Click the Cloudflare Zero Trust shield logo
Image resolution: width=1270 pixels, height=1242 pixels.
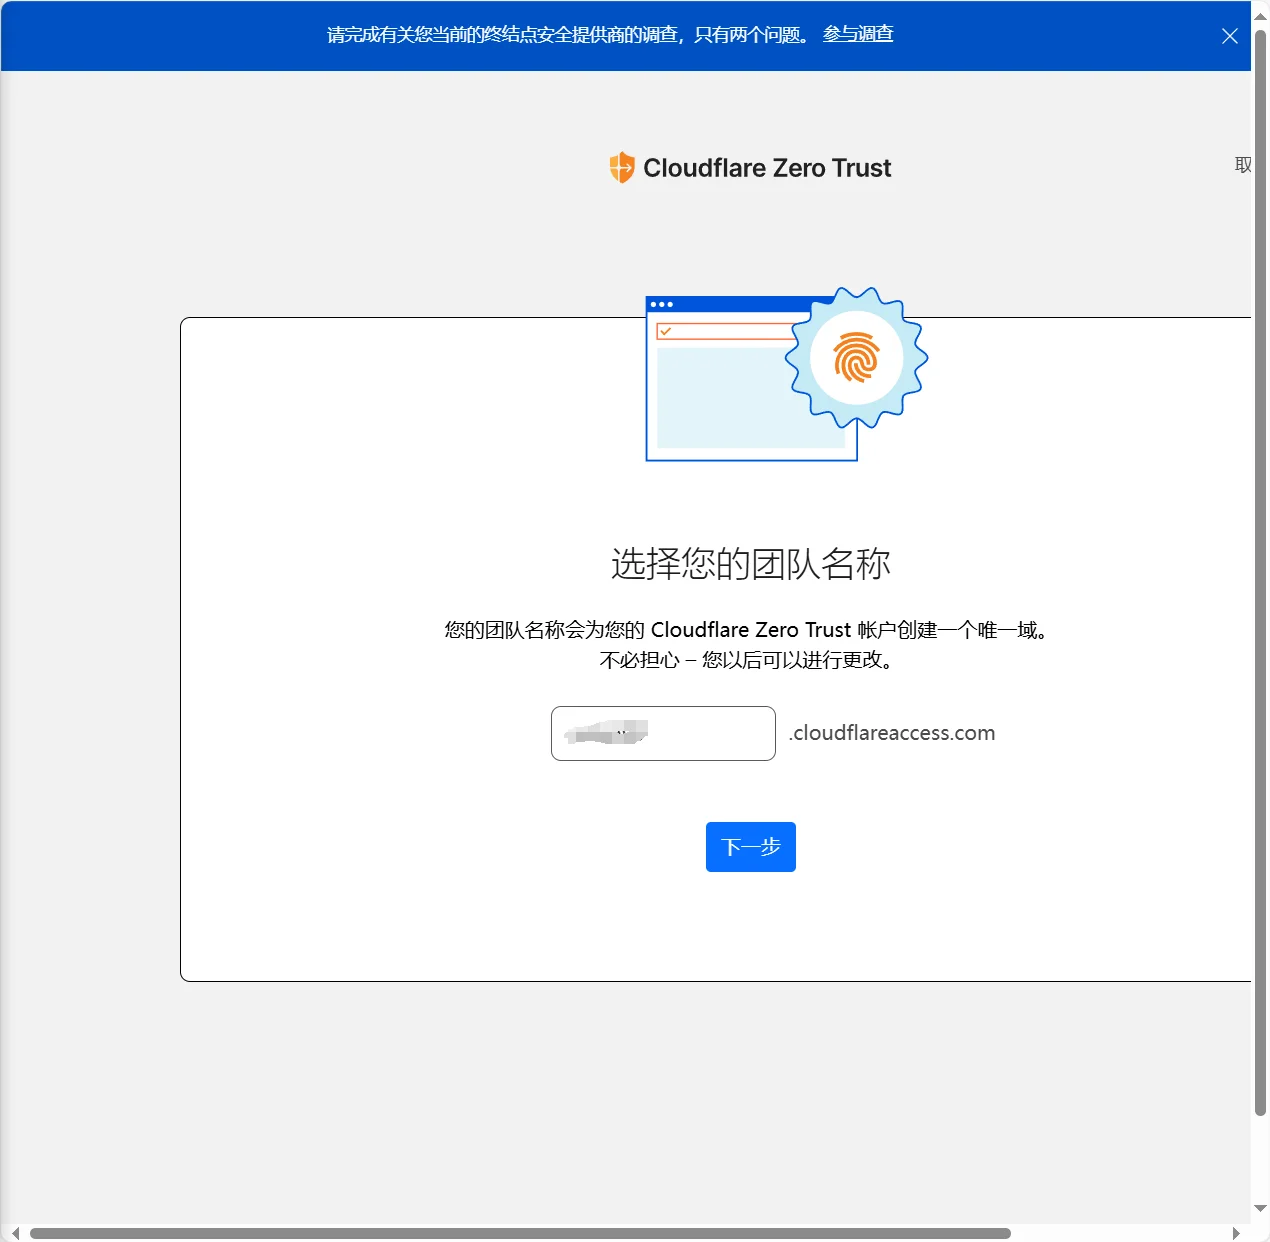click(x=620, y=167)
